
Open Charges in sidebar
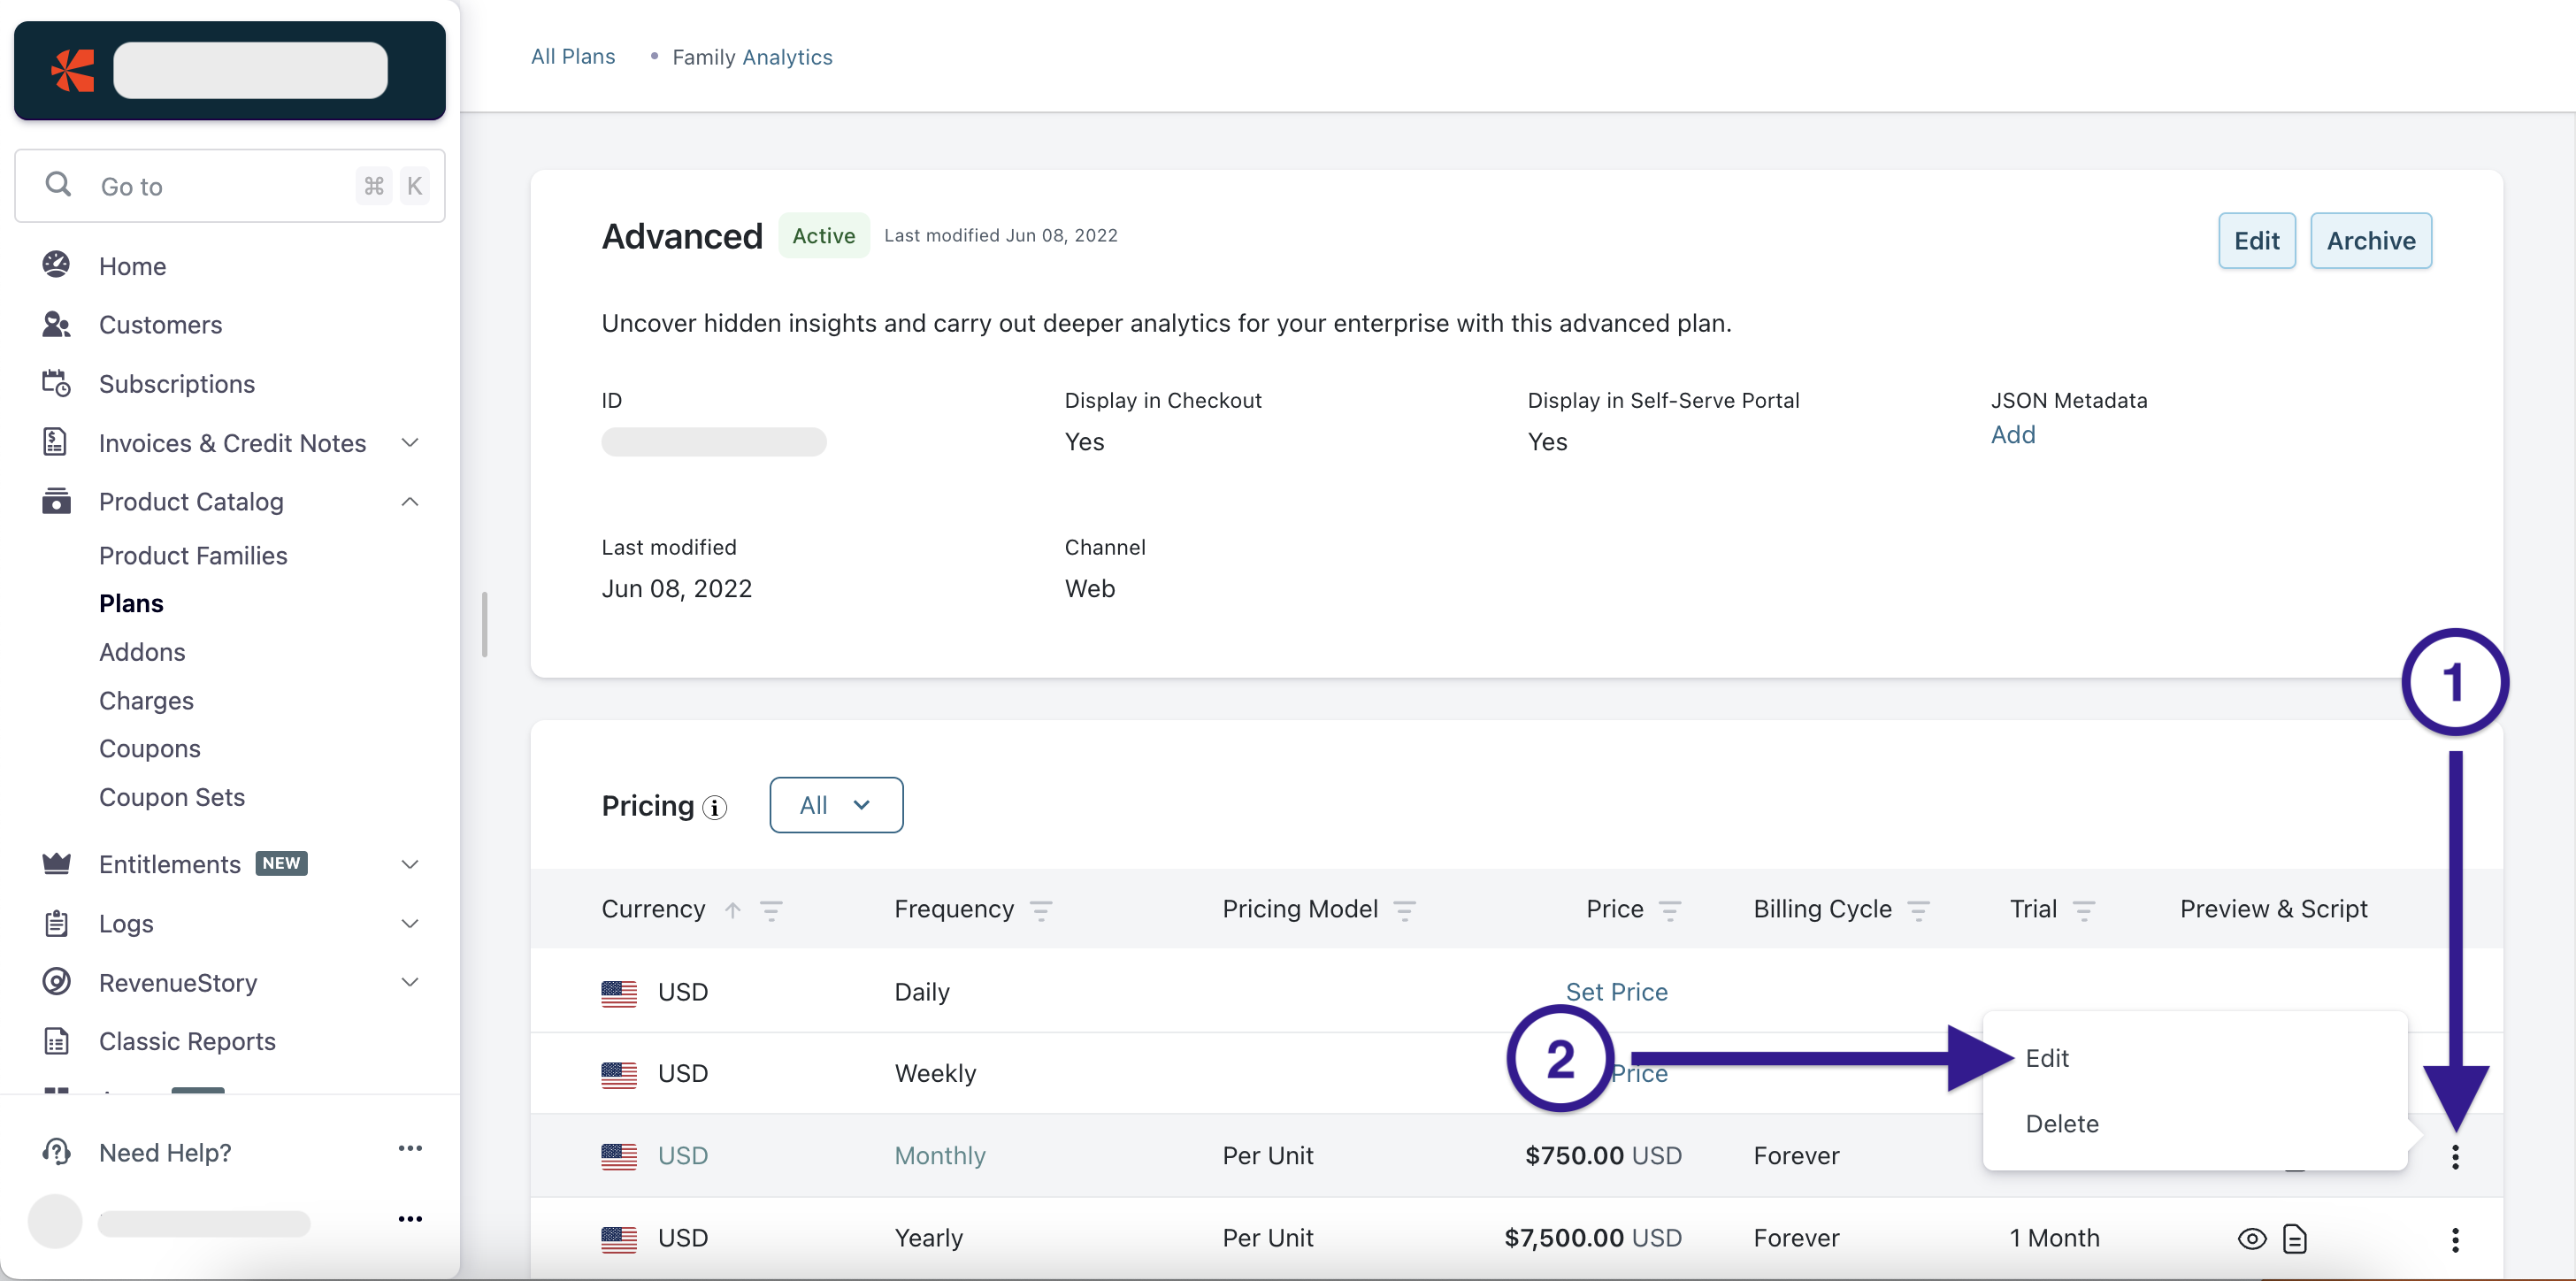(146, 700)
